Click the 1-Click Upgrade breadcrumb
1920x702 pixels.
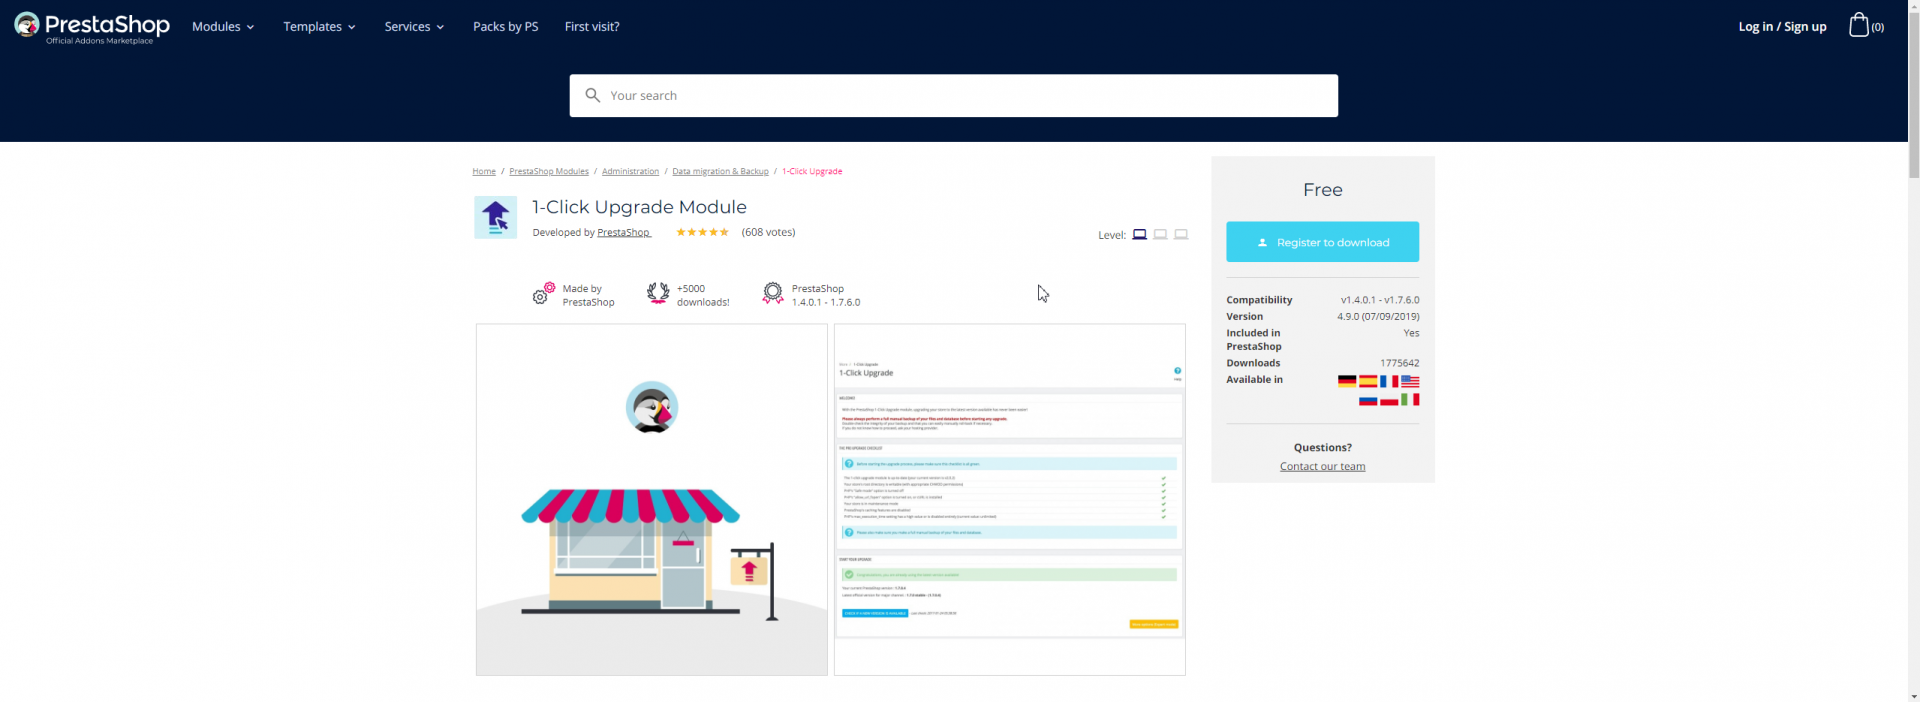pyautogui.click(x=812, y=171)
